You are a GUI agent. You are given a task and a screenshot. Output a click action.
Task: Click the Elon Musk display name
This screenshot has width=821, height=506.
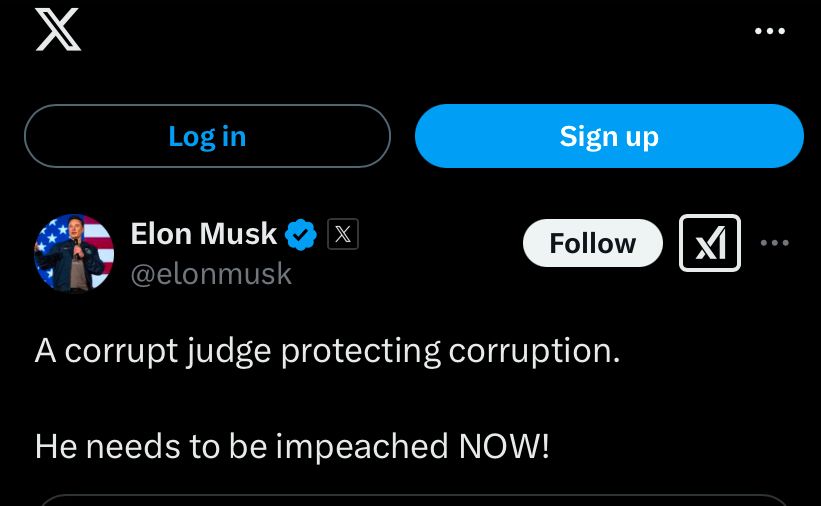[x=203, y=234]
